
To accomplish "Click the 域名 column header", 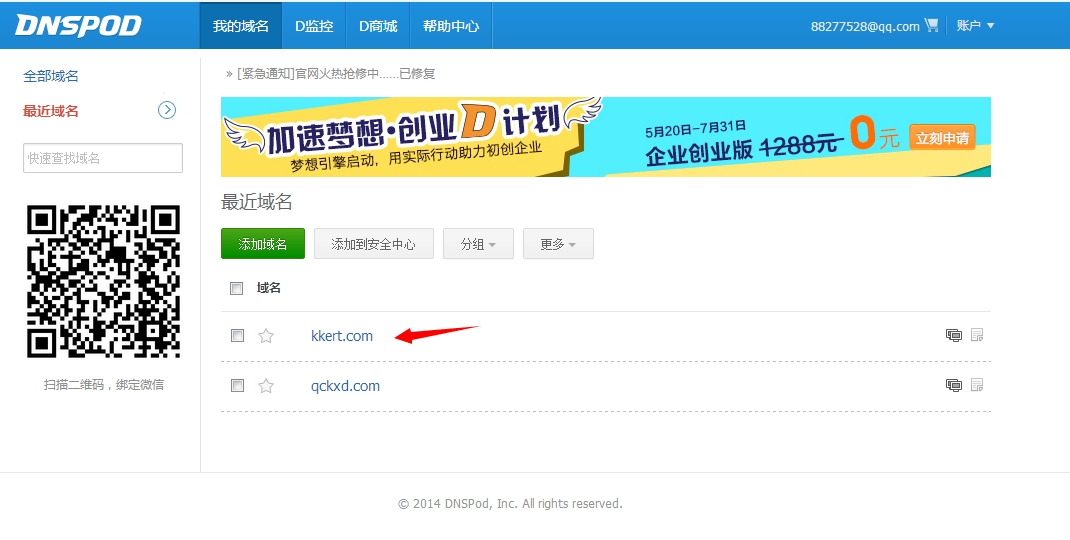I will click(x=269, y=288).
